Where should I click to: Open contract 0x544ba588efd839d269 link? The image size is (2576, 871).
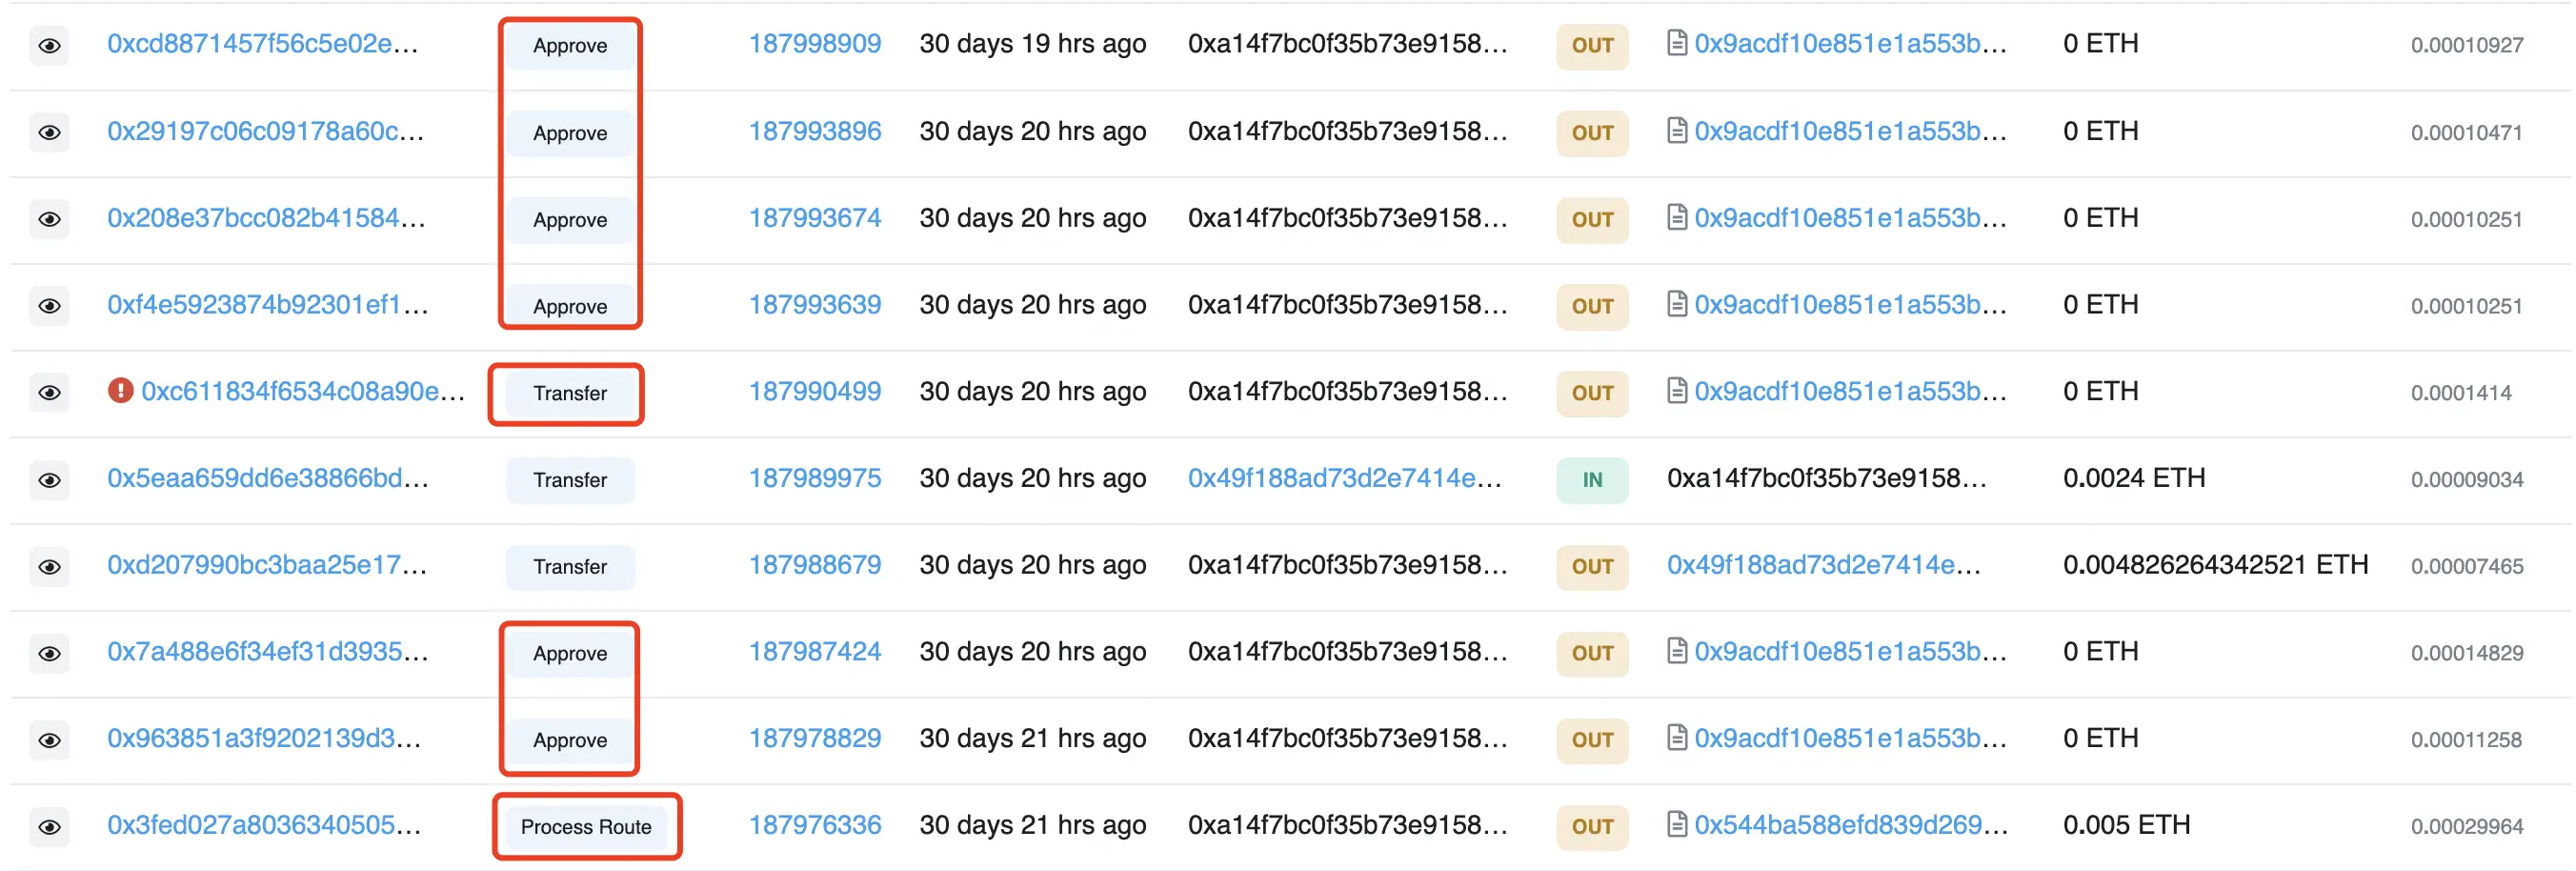1849,825
